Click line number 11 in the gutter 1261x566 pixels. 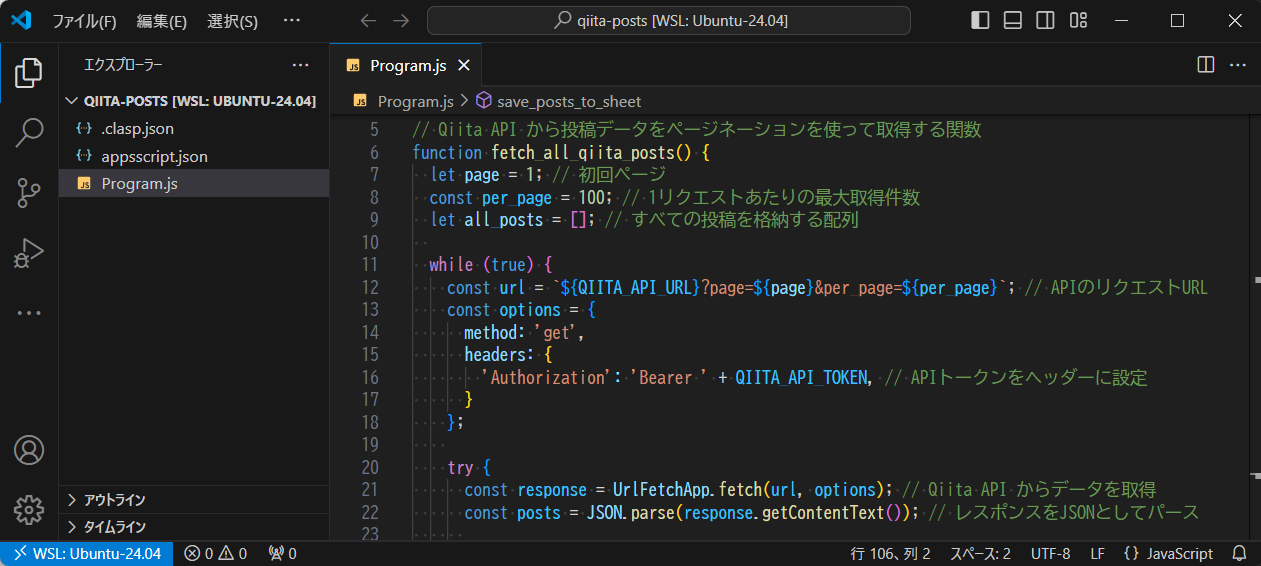coord(371,265)
